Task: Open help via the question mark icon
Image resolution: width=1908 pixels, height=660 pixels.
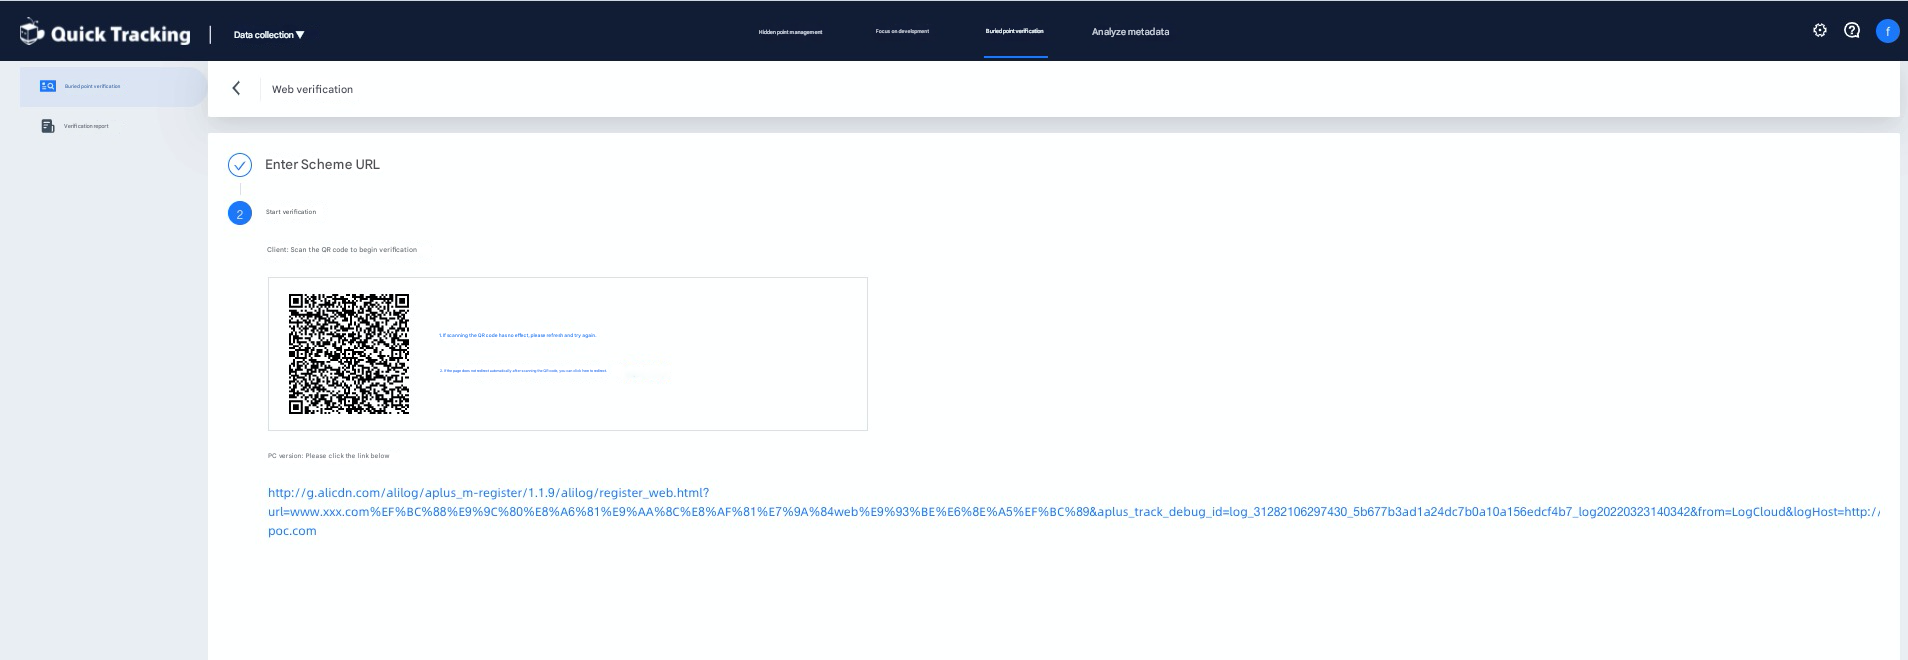Action: 1852,30
